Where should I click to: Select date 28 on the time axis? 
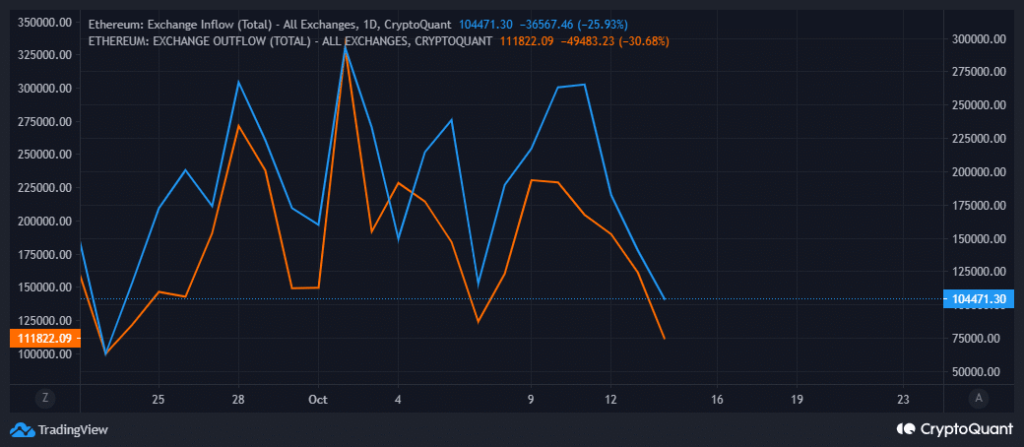[x=238, y=399]
